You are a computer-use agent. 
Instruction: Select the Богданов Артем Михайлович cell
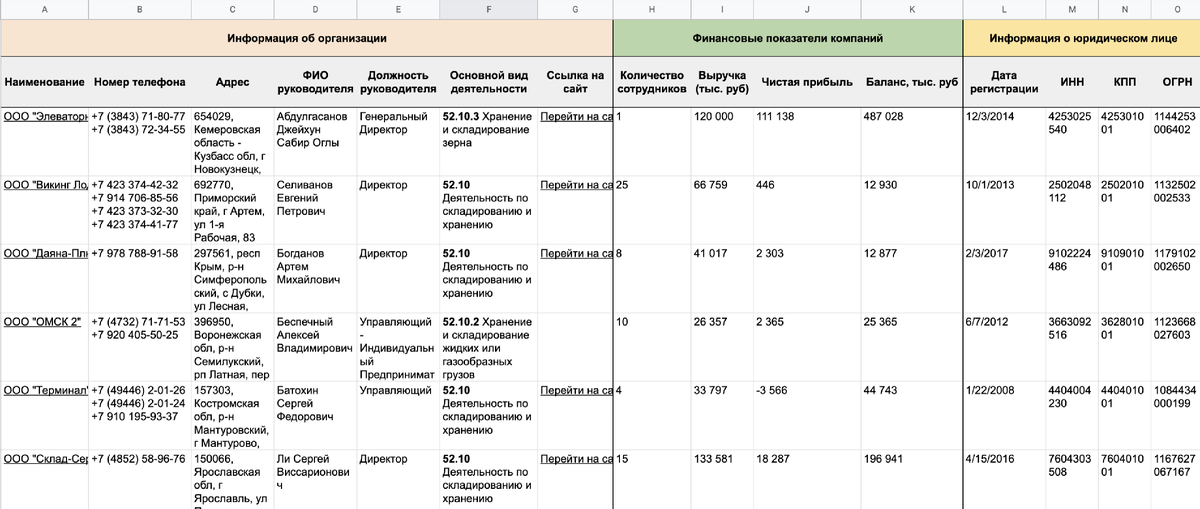[314, 278]
